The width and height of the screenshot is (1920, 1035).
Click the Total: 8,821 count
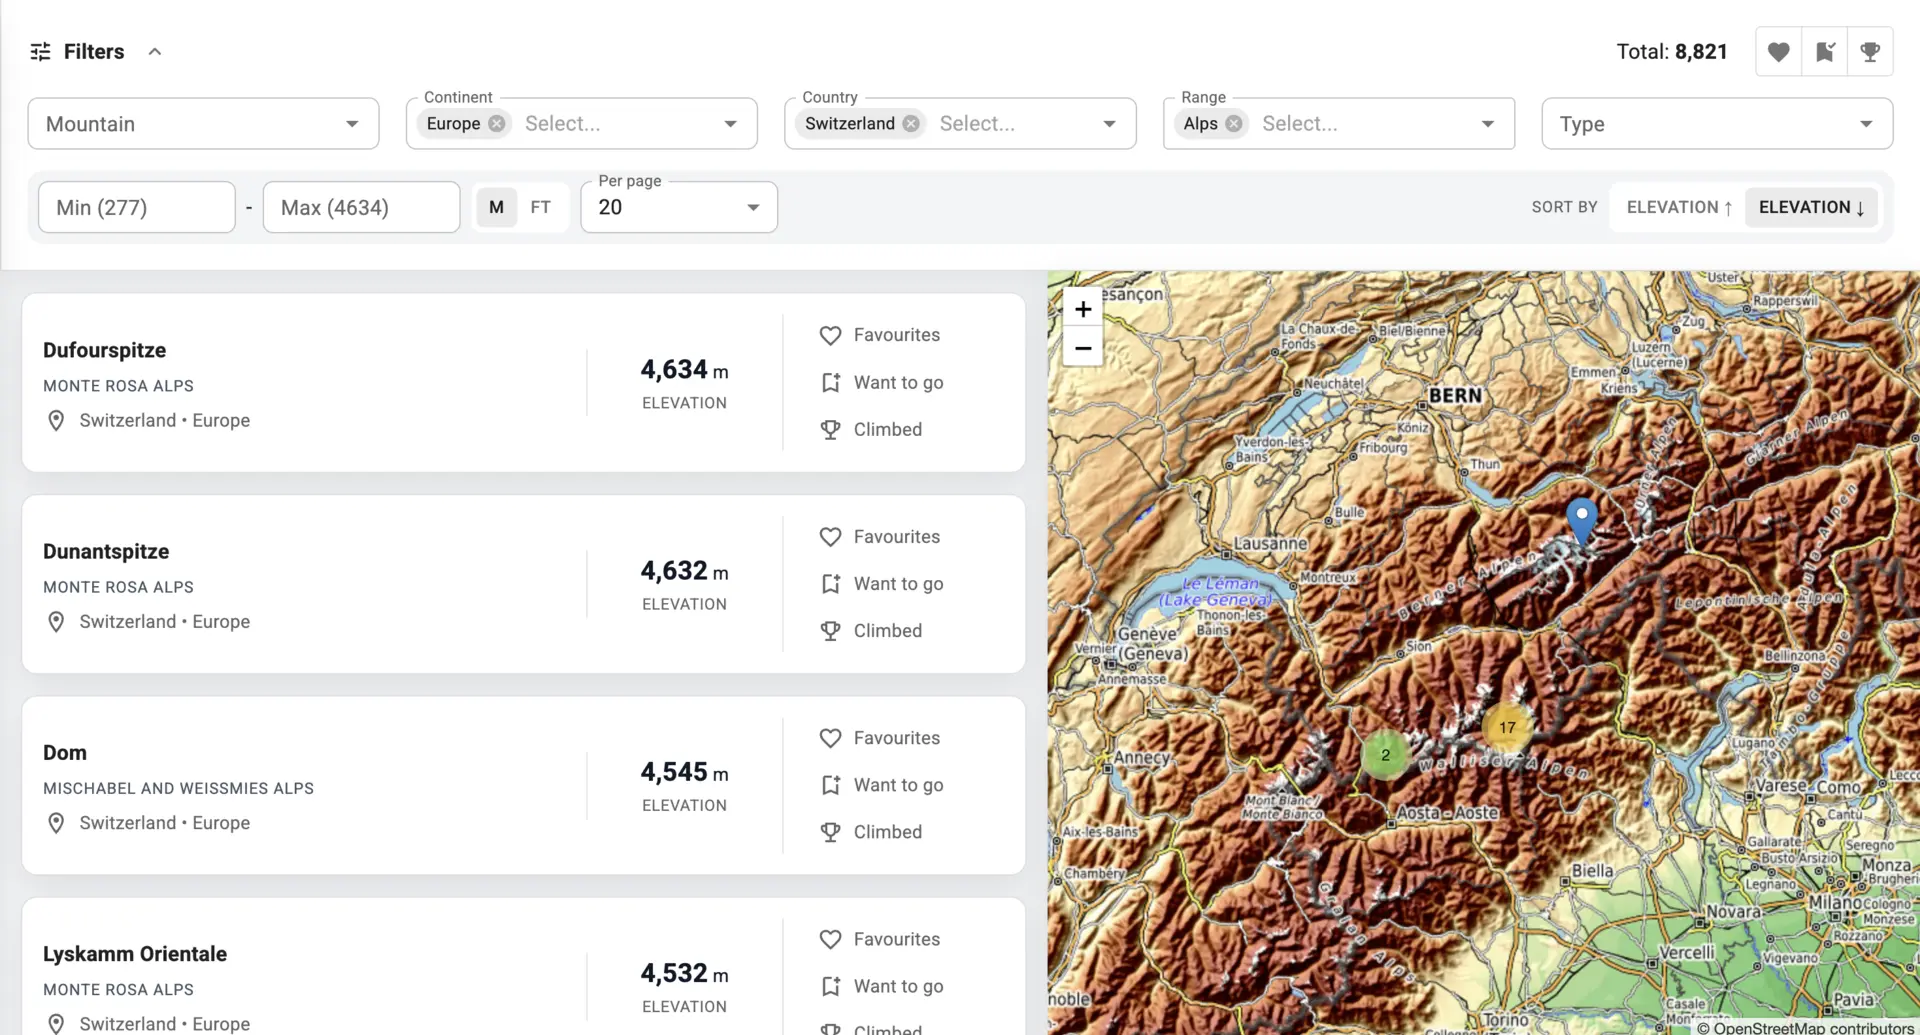coord(1672,52)
